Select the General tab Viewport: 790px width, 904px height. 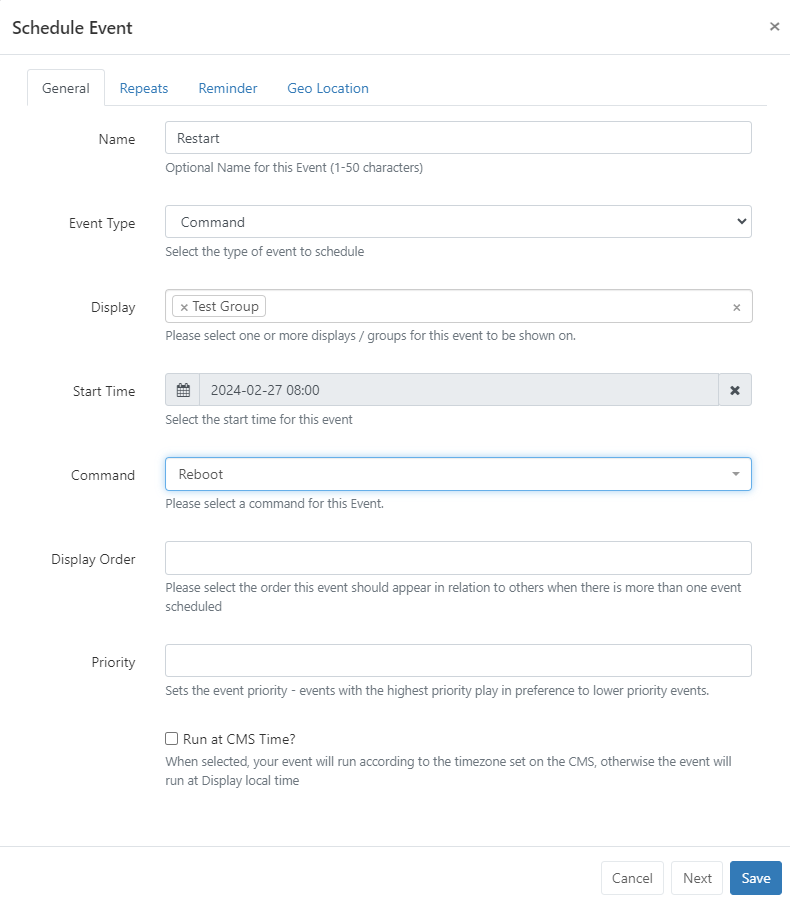tap(66, 88)
